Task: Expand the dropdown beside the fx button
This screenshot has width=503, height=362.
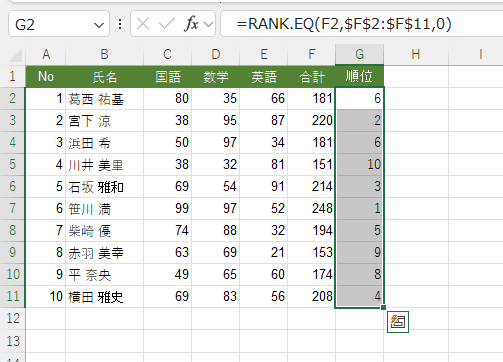Action: [x=209, y=24]
